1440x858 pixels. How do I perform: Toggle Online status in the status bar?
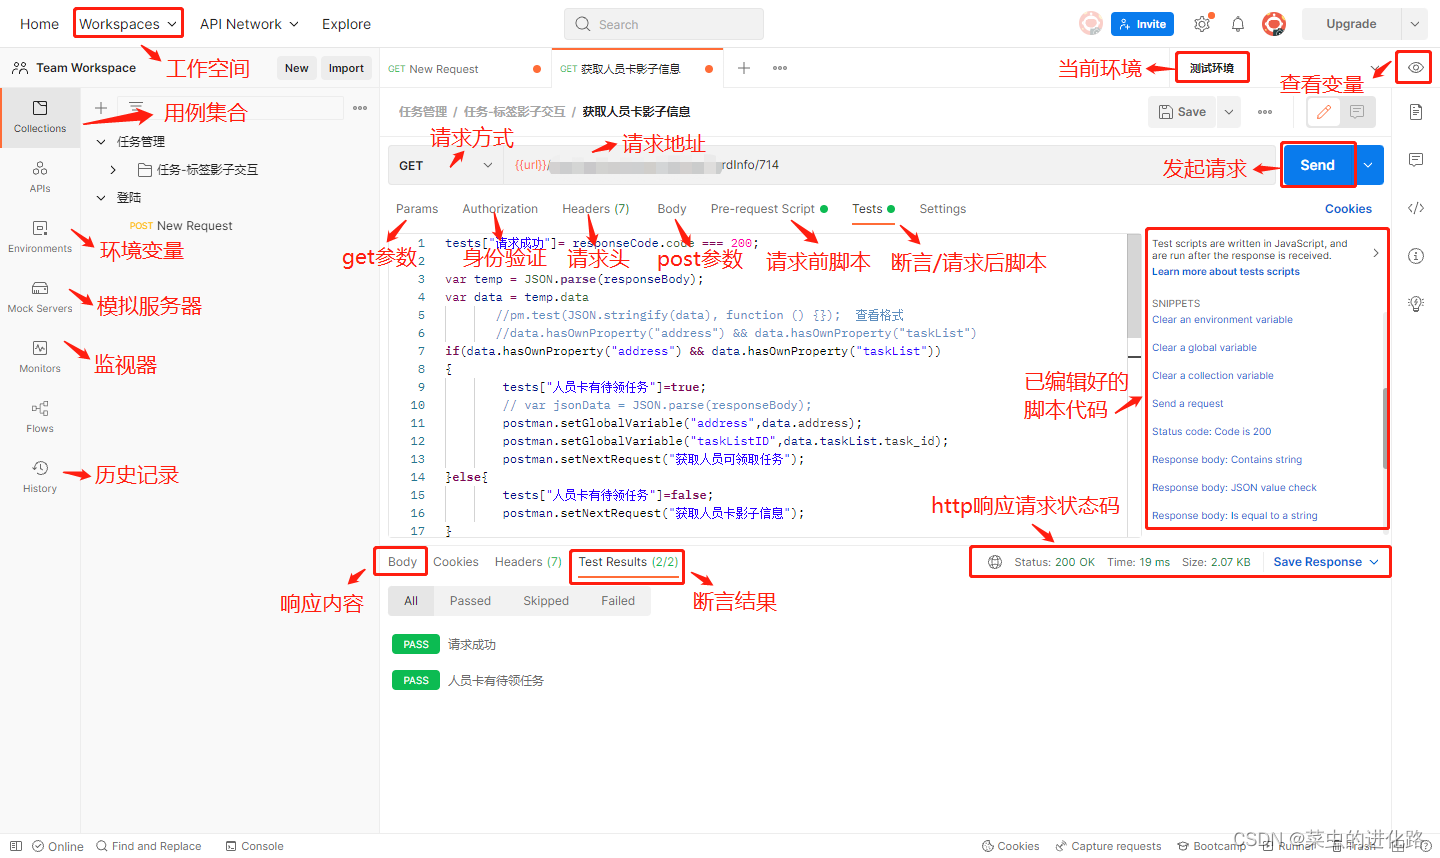click(57, 846)
